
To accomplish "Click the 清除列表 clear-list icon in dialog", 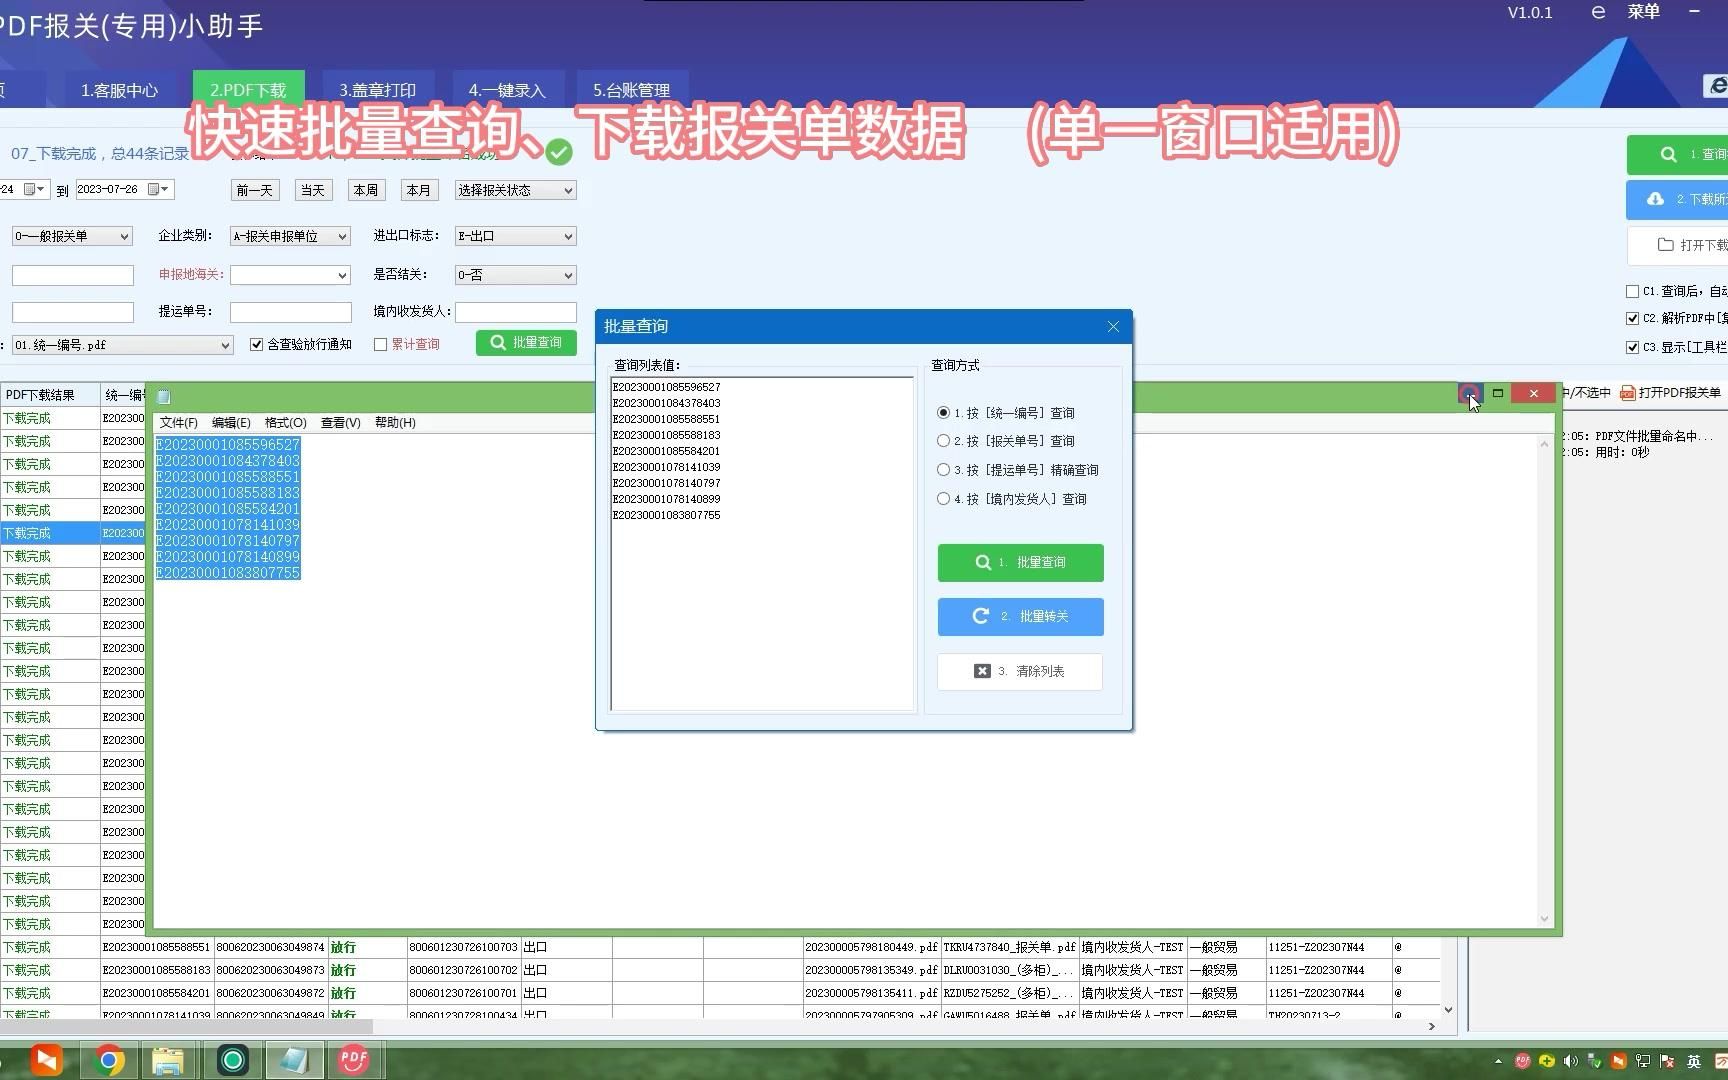I will (x=982, y=671).
